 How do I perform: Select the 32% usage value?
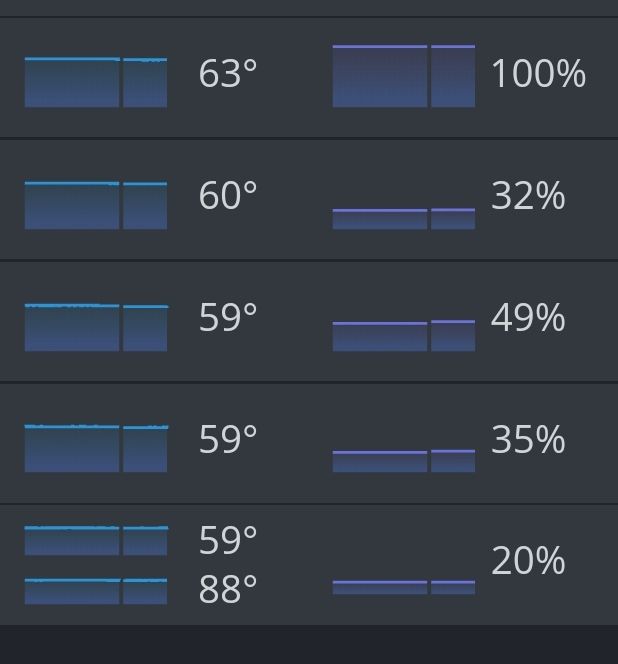[528, 196]
